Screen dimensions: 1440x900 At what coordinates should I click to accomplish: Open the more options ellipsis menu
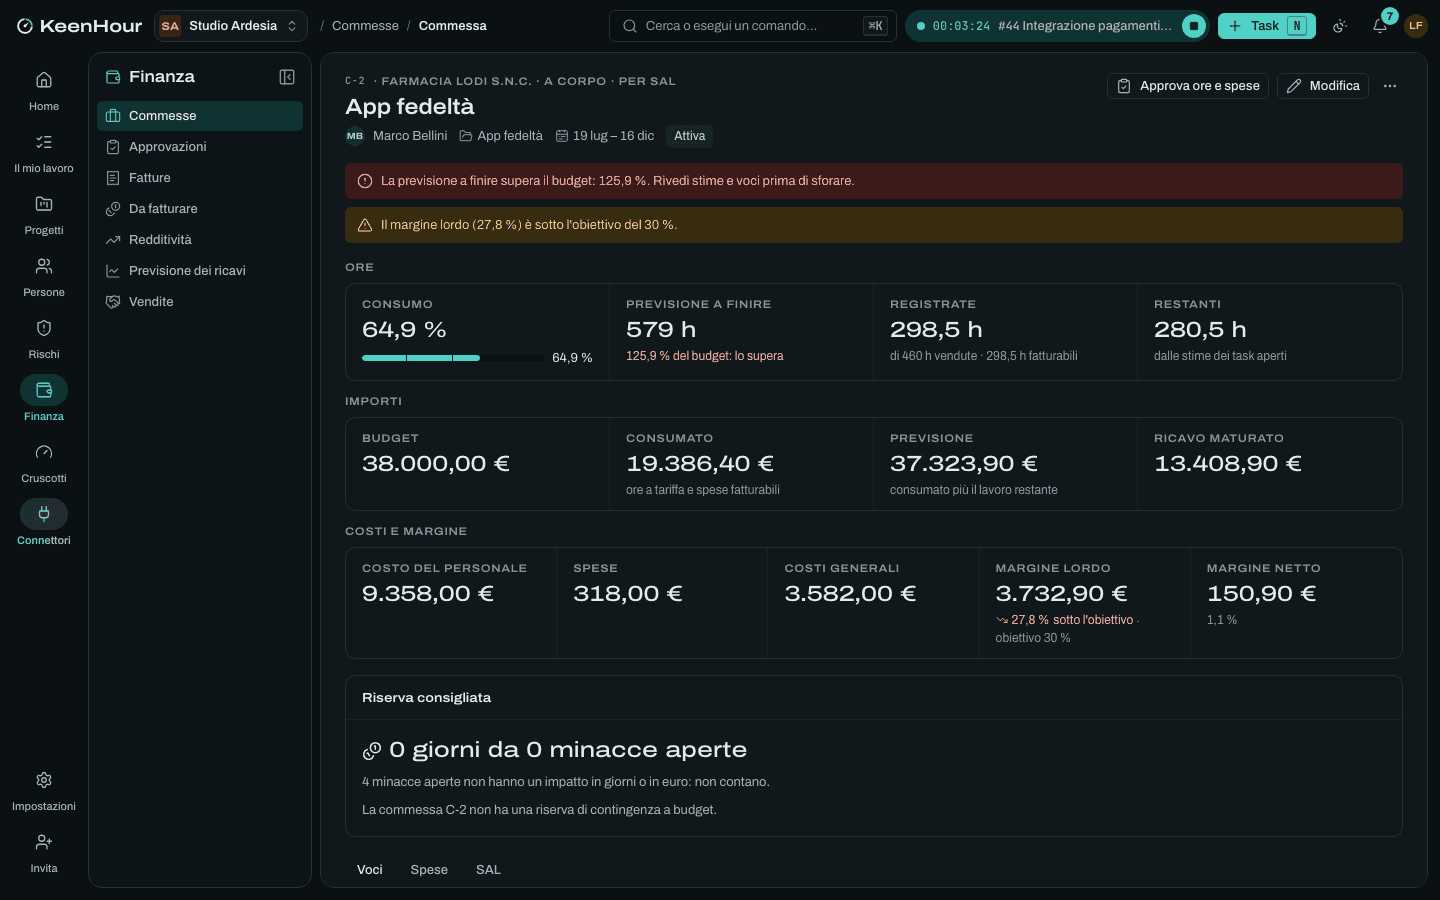1390,86
